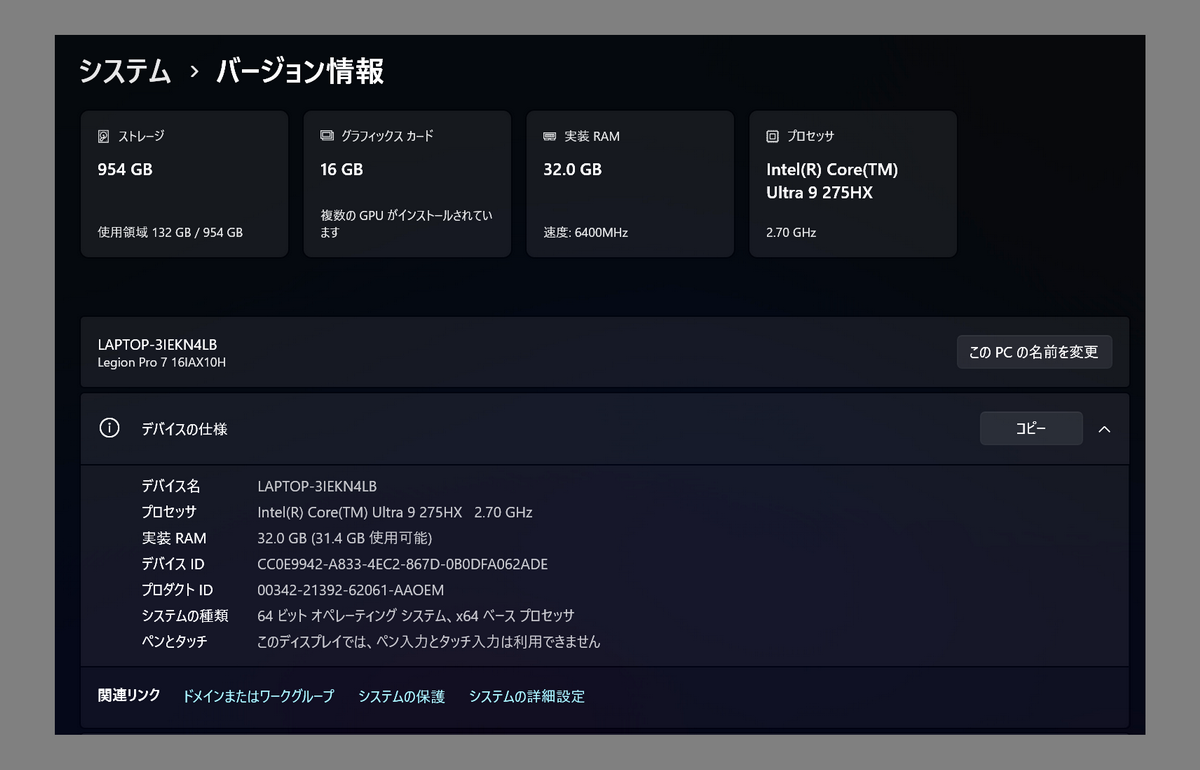The image size is (1200, 770).
Task: Click the プロセッサ row value in specs
Action: (395, 512)
